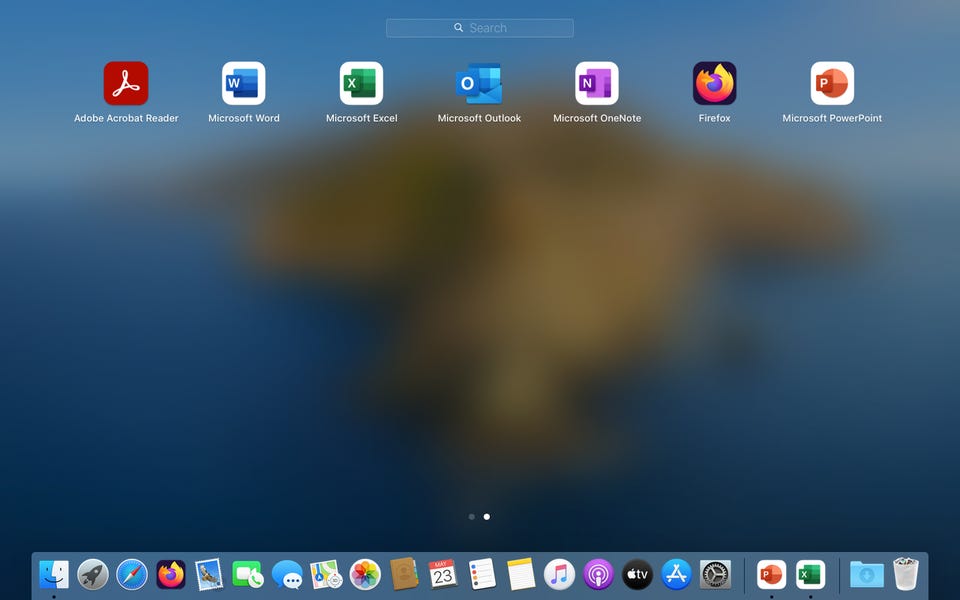Image resolution: width=960 pixels, height=600 pixels.
Task: Open Finder from the Dock
Action: click(x=54, y=575)
